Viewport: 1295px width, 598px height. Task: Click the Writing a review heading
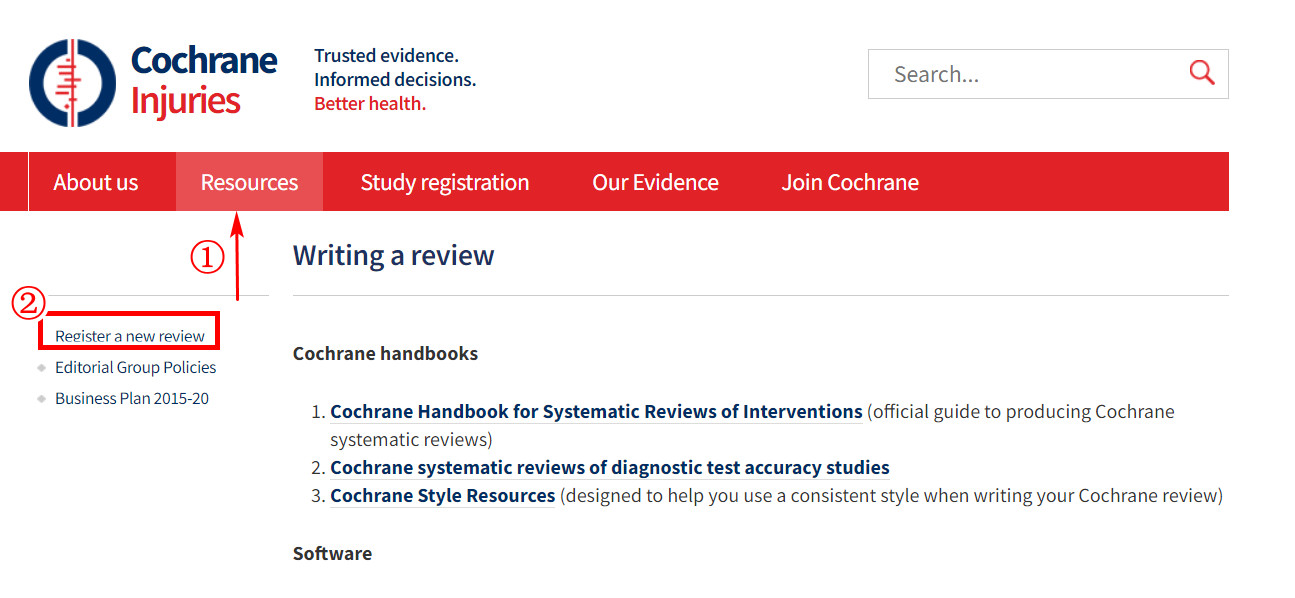394,255
